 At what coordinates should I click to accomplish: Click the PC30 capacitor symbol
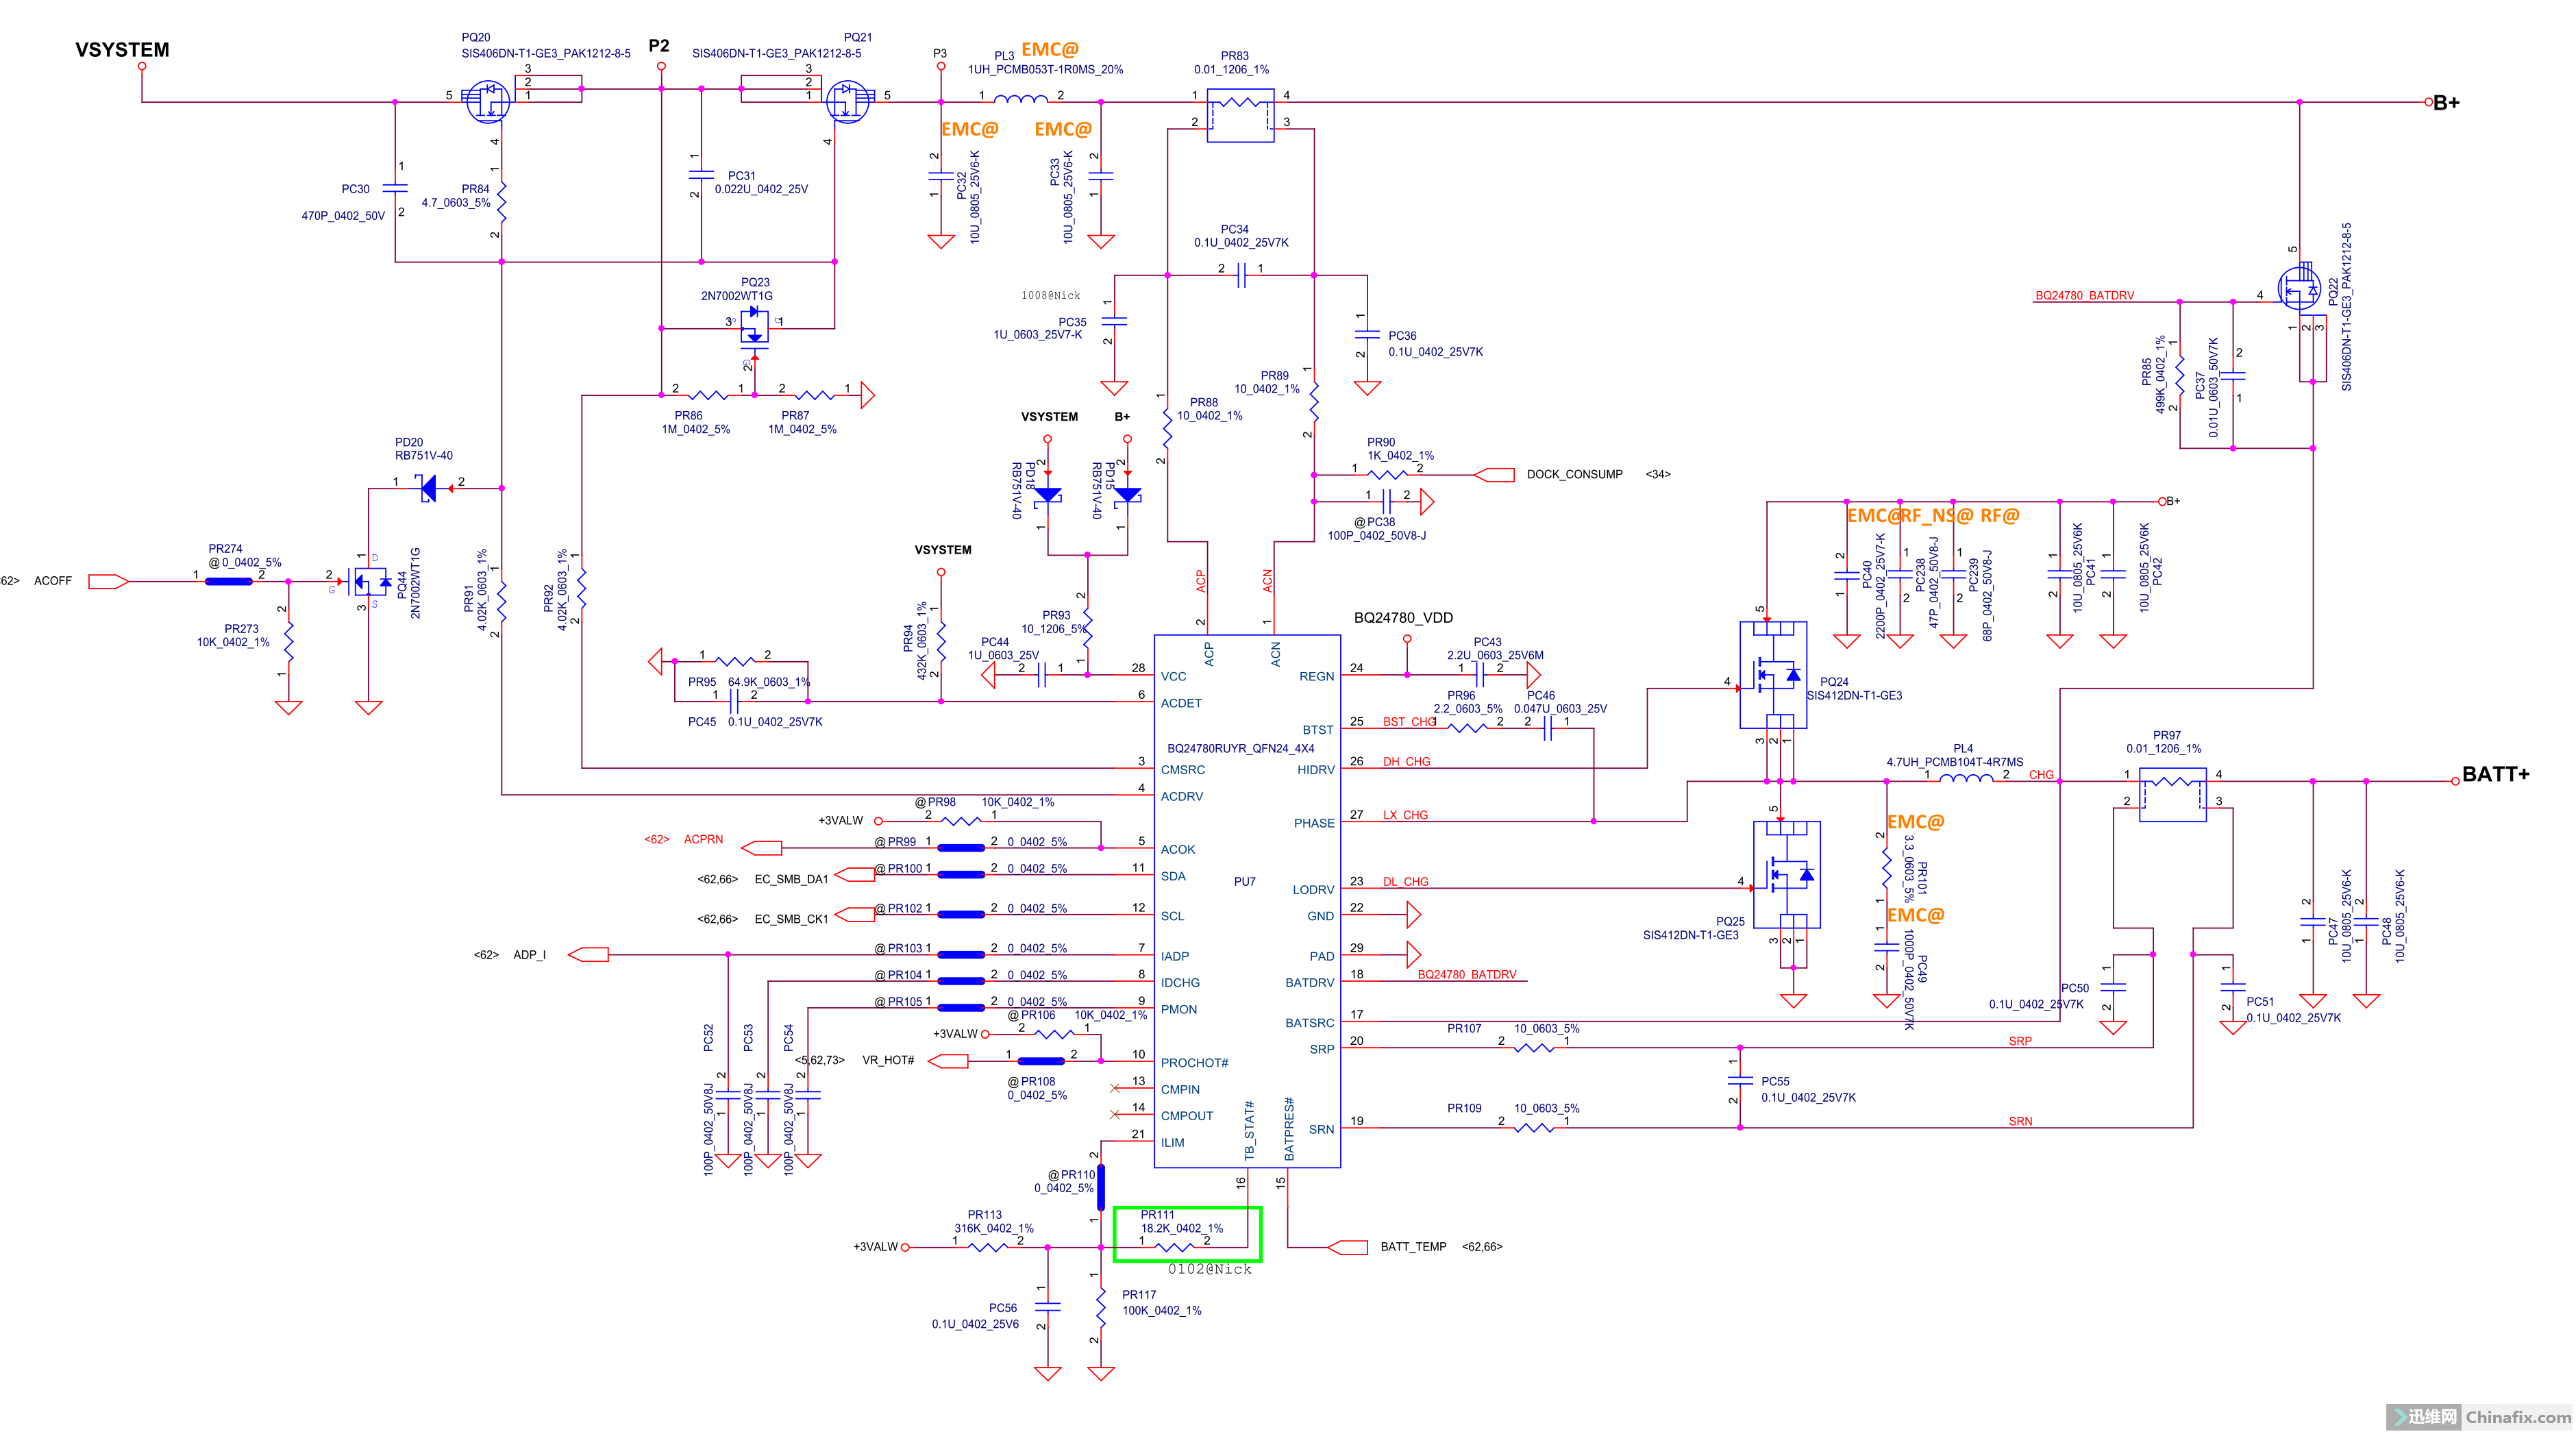click(395, 188)
